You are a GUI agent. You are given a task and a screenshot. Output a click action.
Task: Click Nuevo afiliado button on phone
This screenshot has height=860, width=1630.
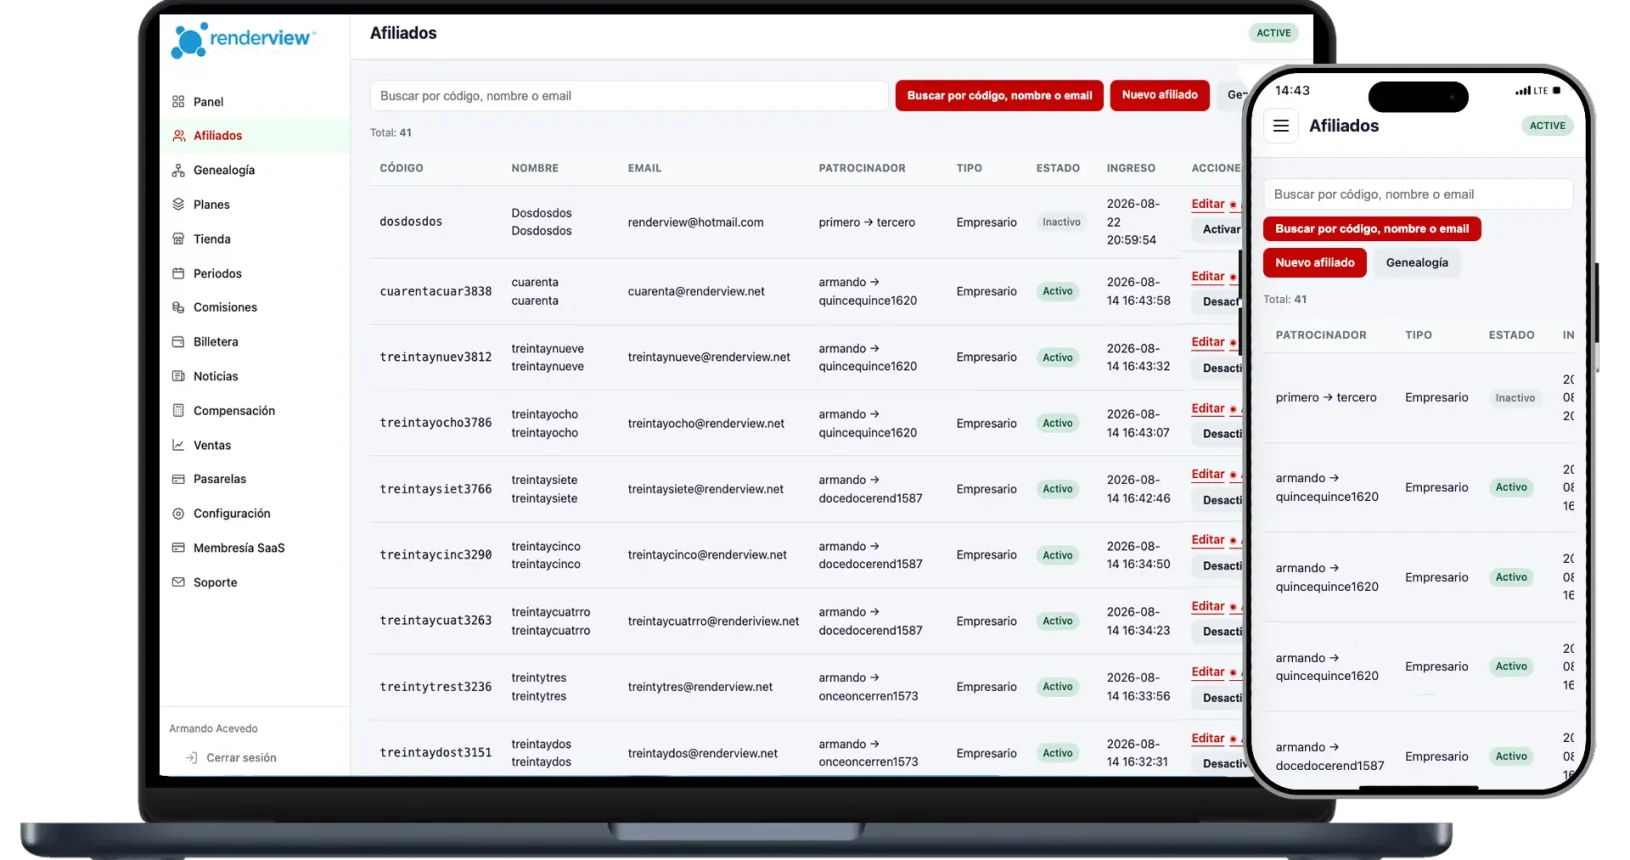(x=1315, y=263)
